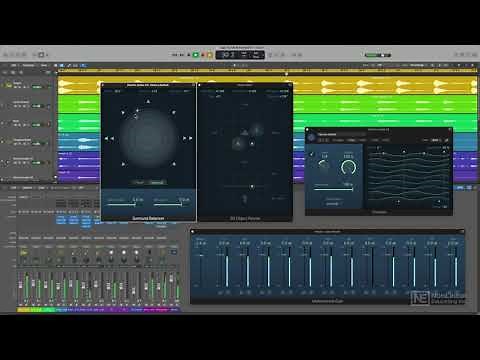Click the playhead marker on the ruler
Viewport: 480px width, 360px height.
[286, 73]
